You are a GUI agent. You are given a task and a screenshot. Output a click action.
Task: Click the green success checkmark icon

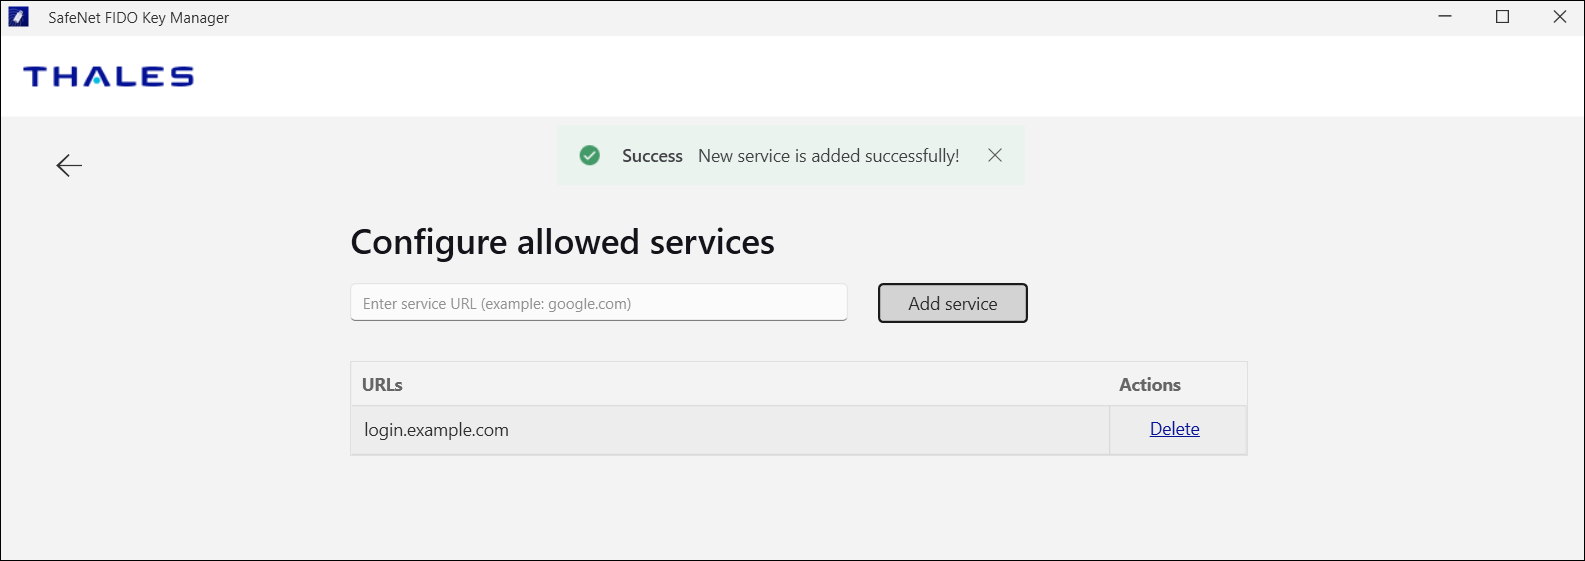(x=590, y=155)
